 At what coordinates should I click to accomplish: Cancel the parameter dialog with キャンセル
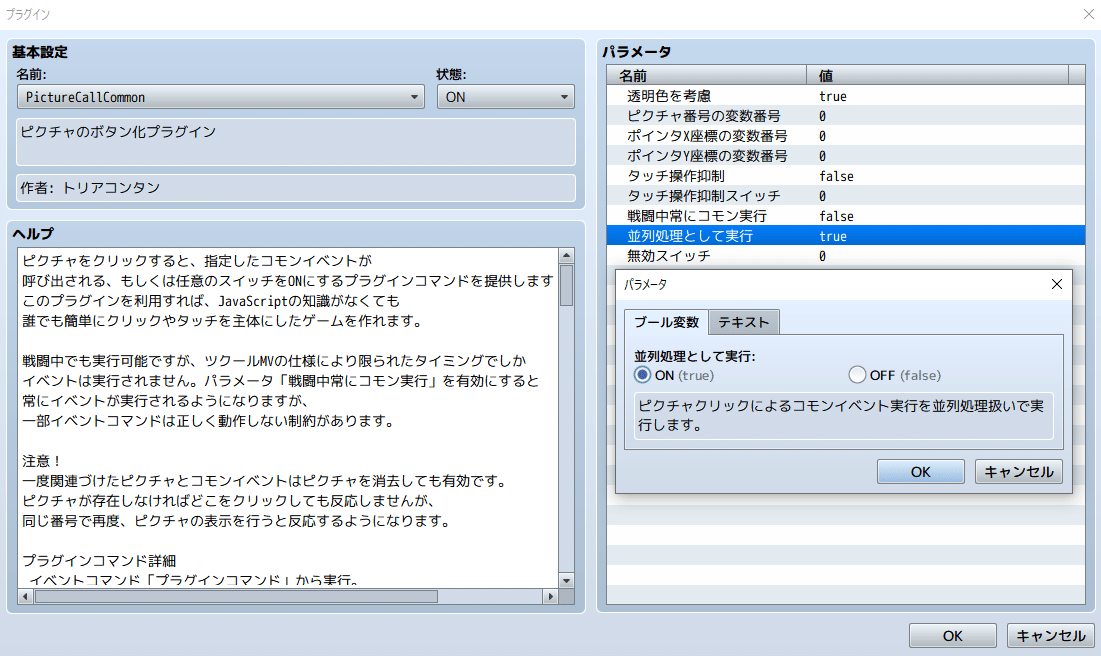[1017, 471]
